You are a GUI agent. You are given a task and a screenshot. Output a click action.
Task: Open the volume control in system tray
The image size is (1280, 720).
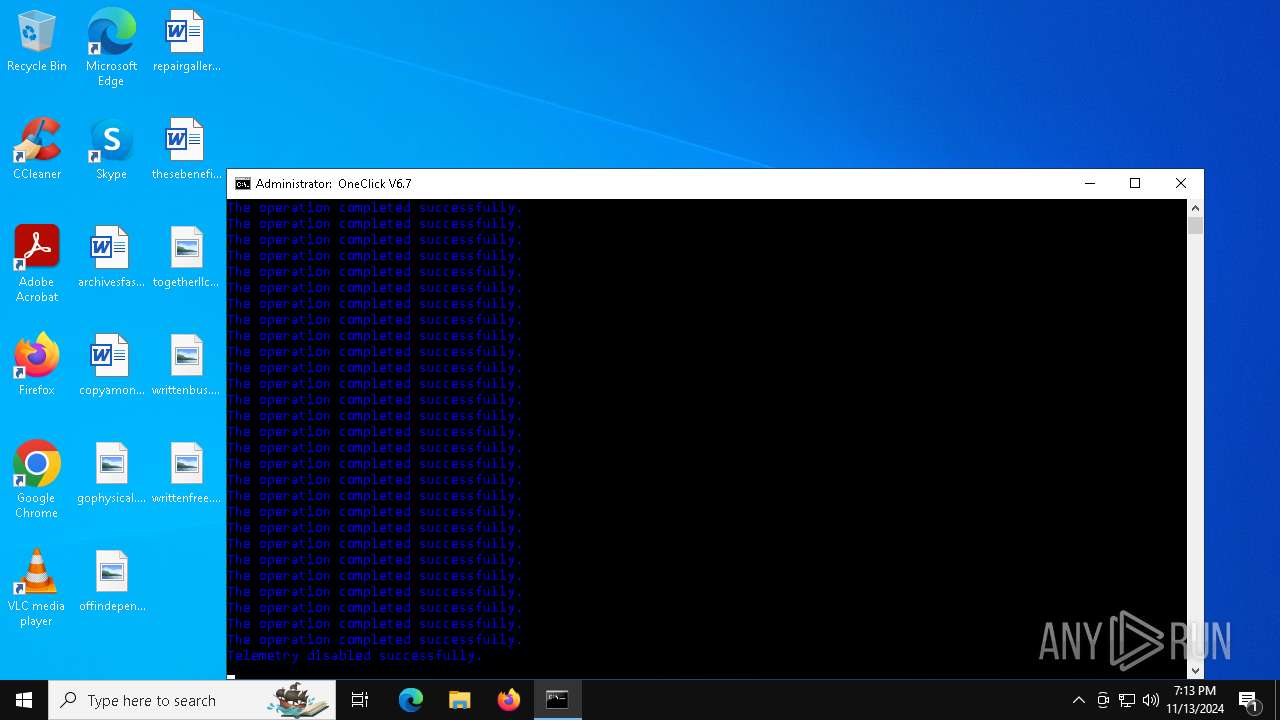click(x=1151, y=700)
